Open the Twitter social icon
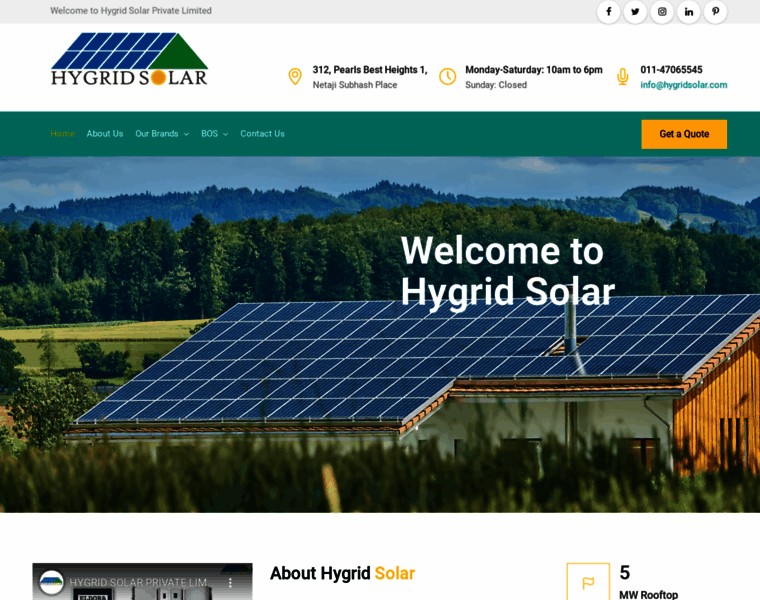Screen dimensions: 760x600 (x=635, y=12)
